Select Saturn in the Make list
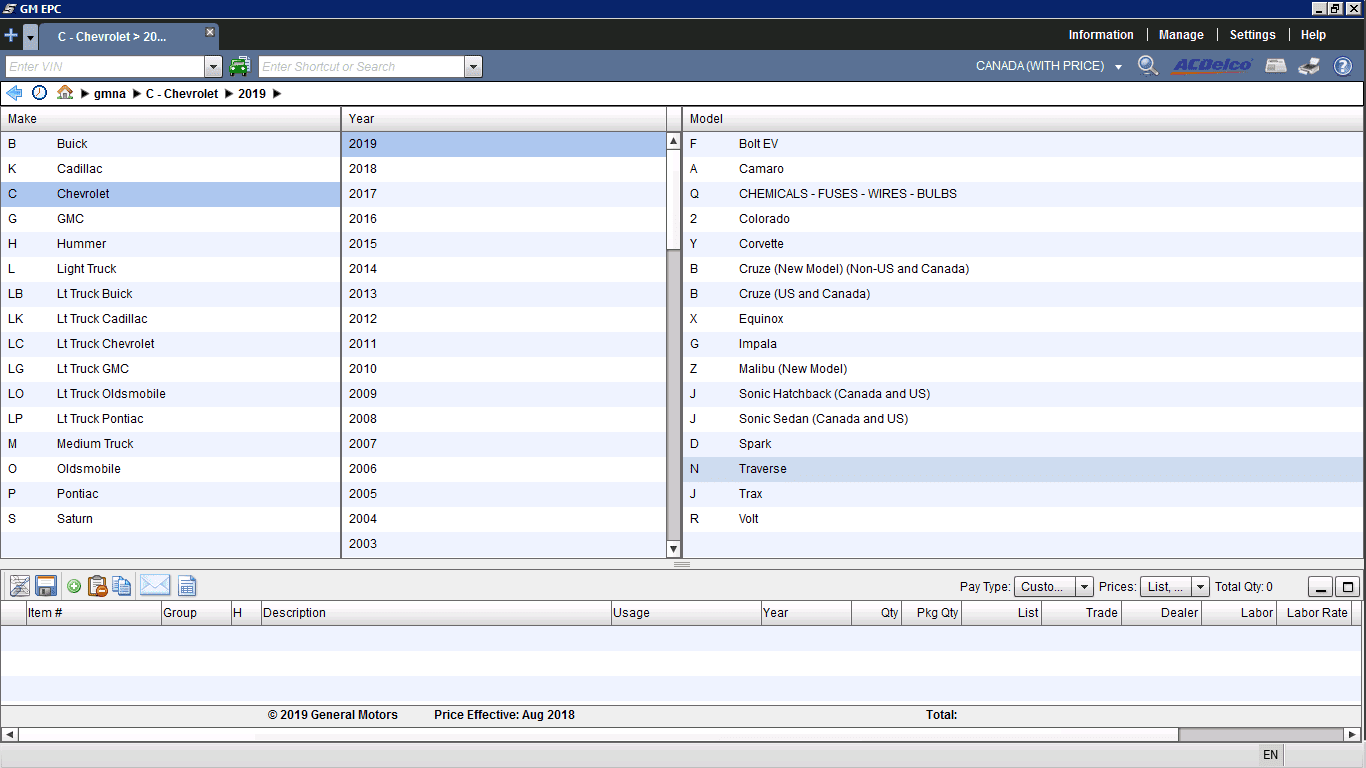The image size is (1366, 768). click(171, 519)
